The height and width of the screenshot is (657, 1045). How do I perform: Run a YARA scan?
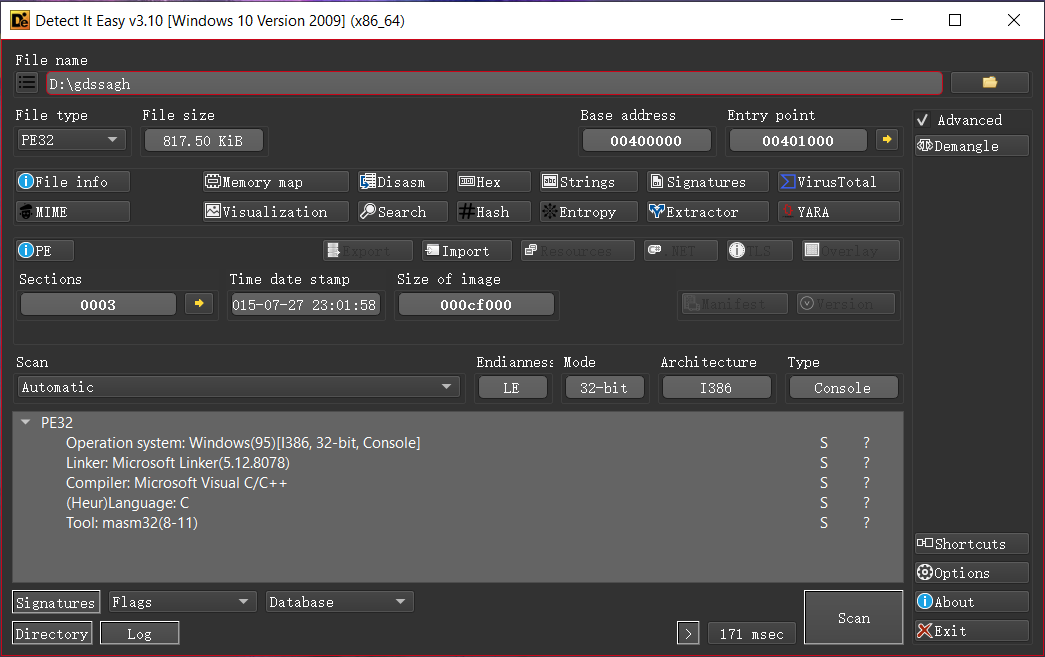tap(838, 212)
